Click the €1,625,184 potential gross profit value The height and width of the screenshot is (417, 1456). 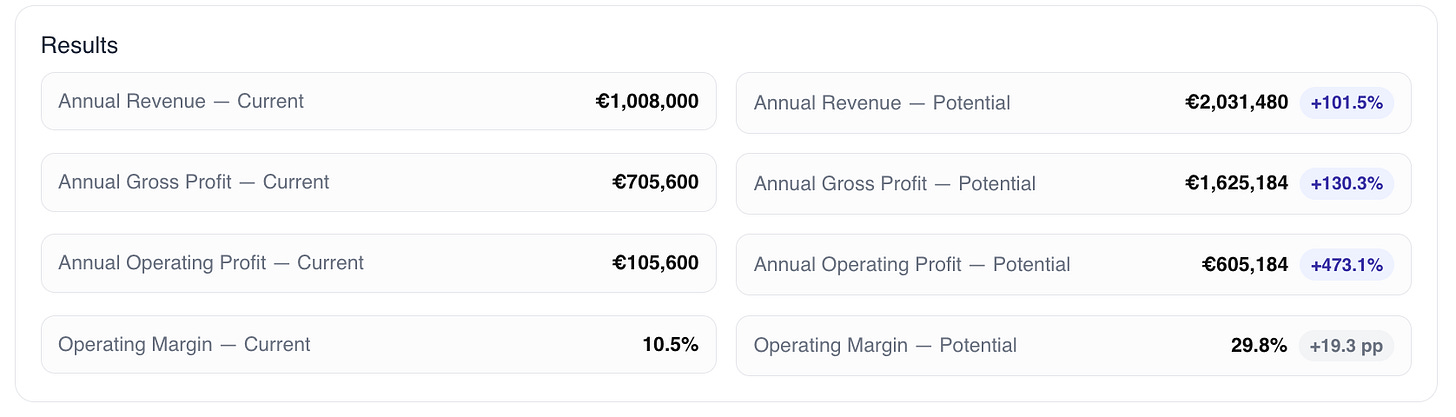coord(1236,183)
